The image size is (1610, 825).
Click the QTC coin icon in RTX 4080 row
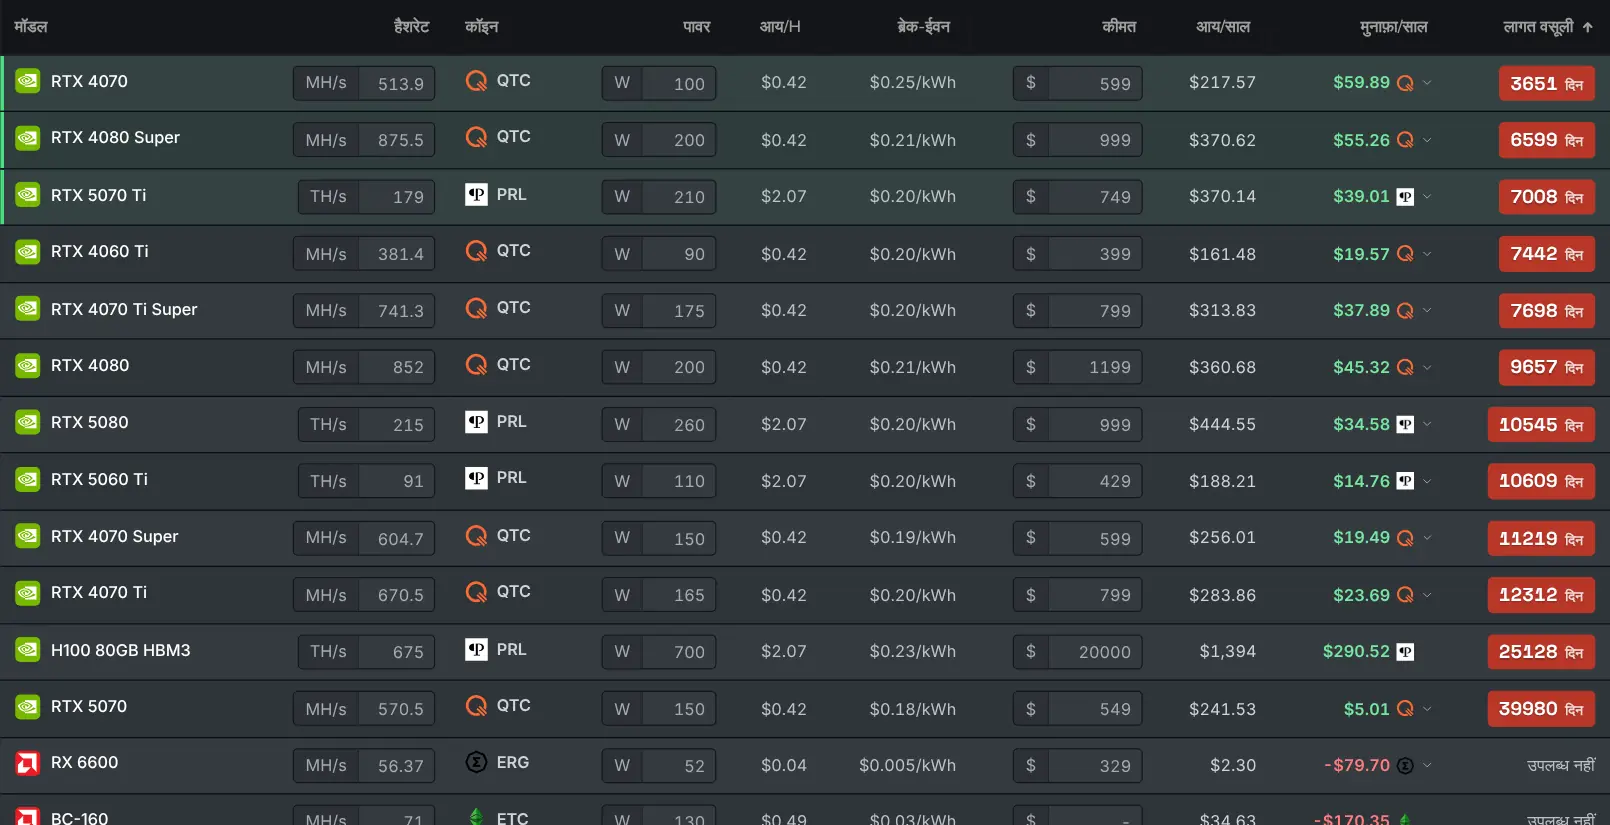coord(476,365)
